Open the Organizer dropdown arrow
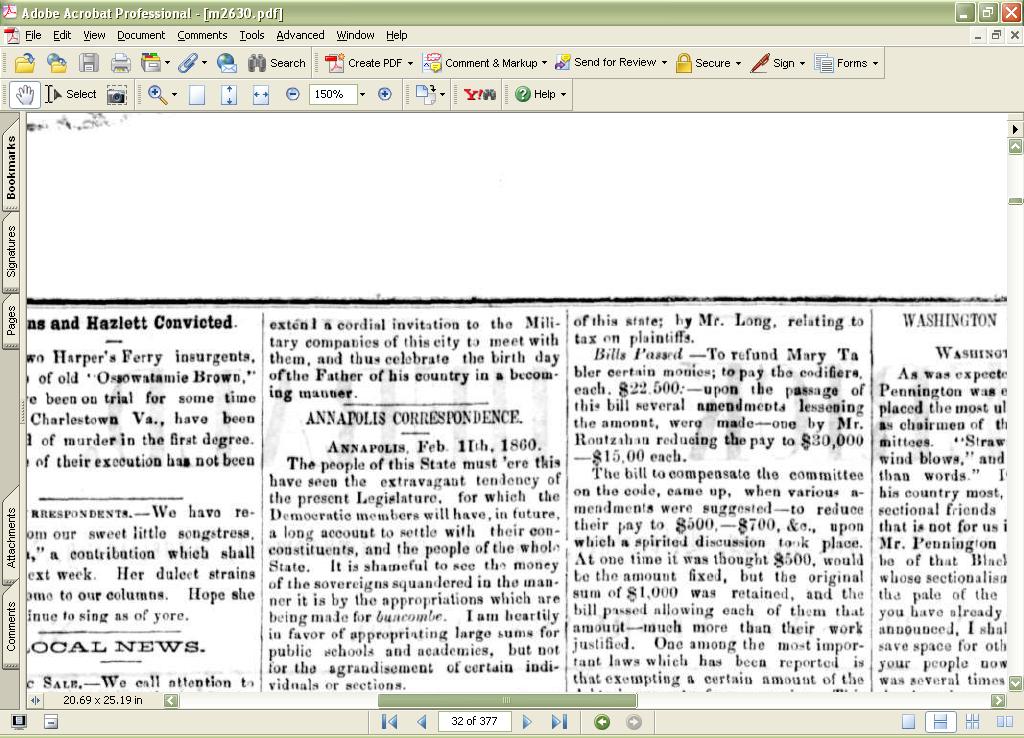1024x738 pixels. coord(167,63)
